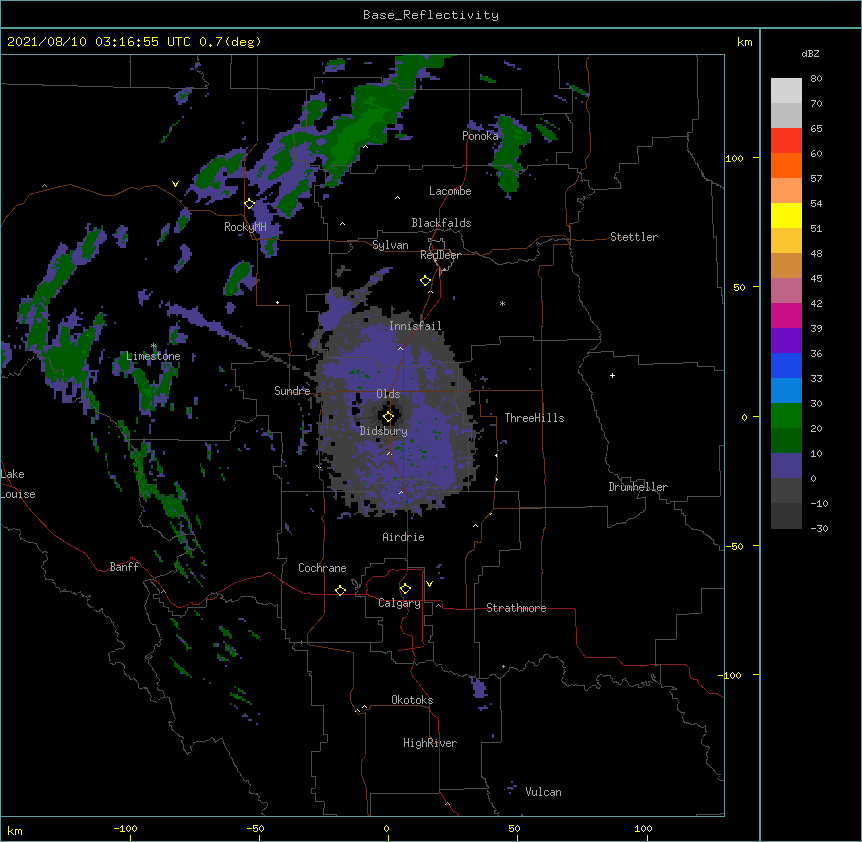This screenshot has height=842, width=862.
Task: Click the Vulcan label
Action: [543, 792]
